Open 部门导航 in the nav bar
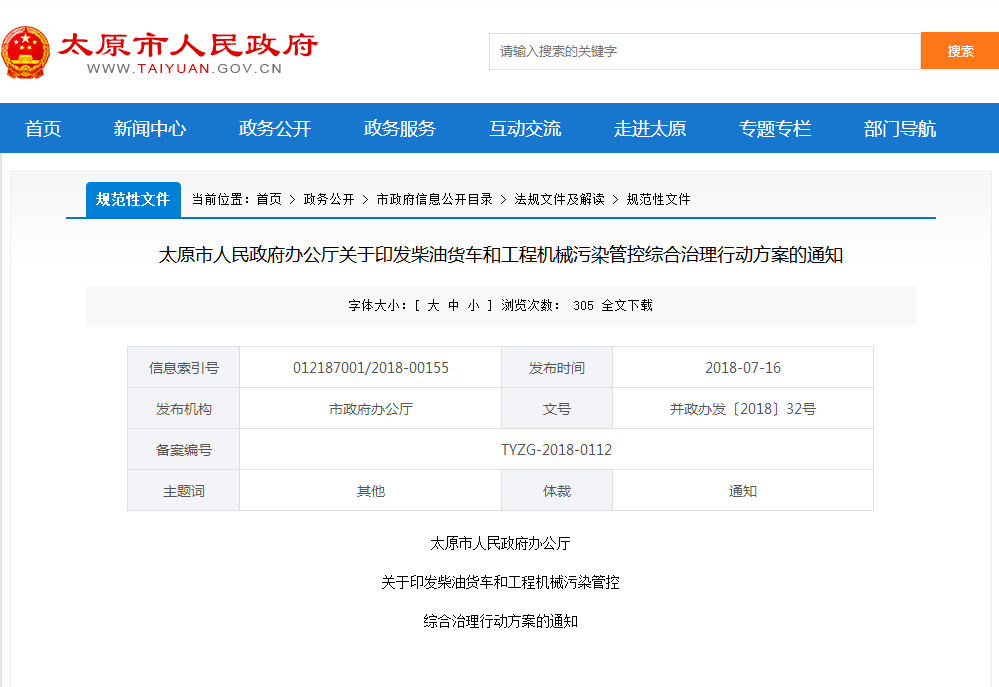The width and height of the screenshot is (999, 687). click(x=900, y=129)
